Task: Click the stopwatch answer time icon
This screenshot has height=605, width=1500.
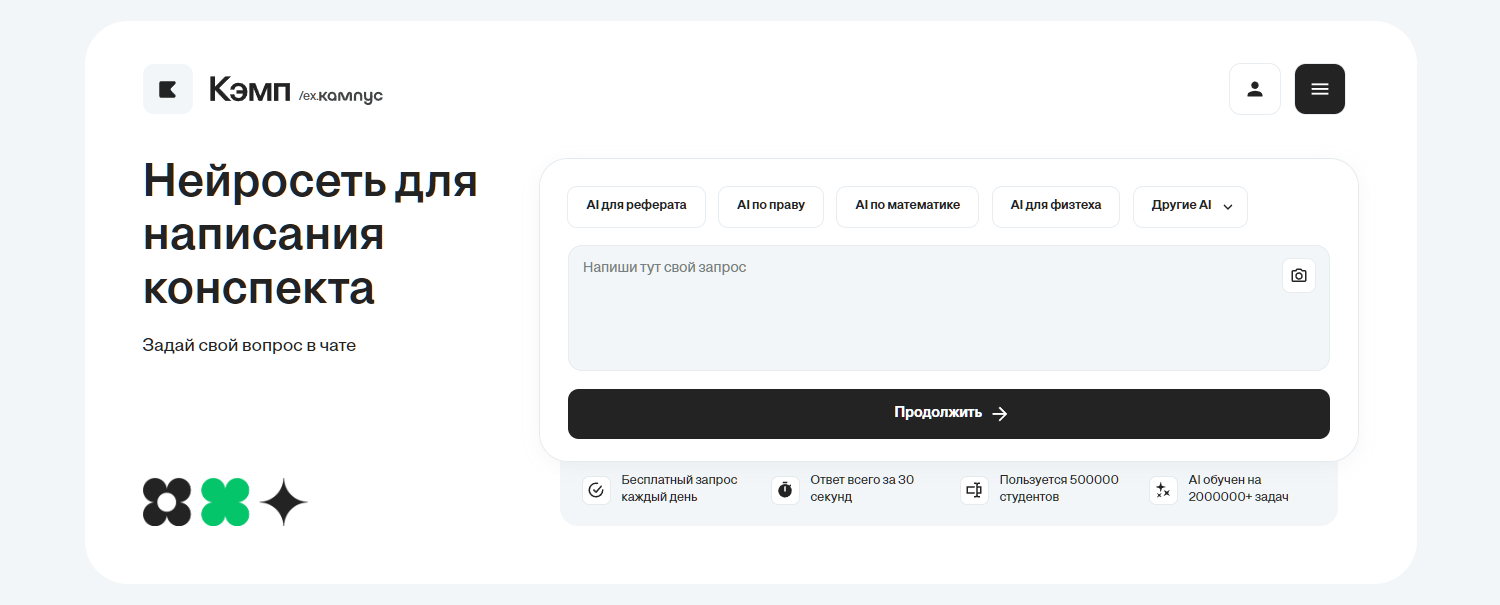Action: pos(785,490)
